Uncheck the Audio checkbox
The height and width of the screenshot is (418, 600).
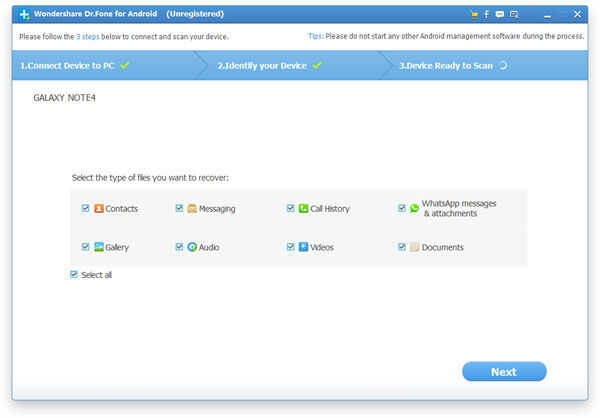point(179,247)
